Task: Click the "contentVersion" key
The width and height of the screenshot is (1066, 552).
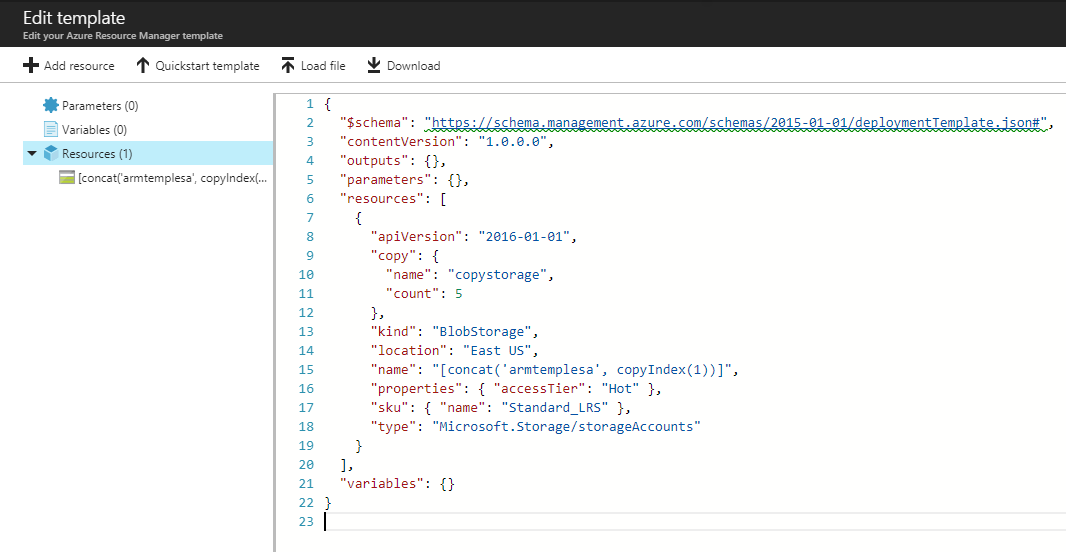Action: pyautogui.click(x=402, y=142)
